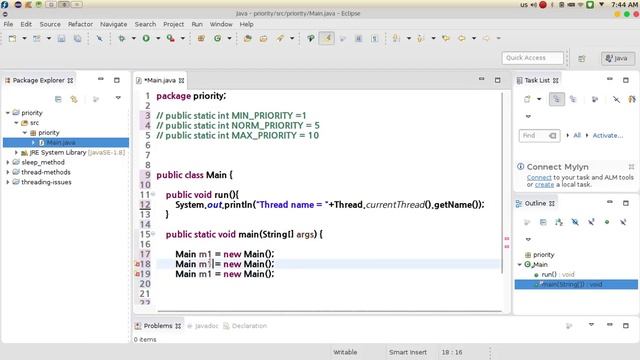Image resolution: width=640 pixels, height=360 pixels.
Task: Open the Debug dropdown arrow
Action: point(133,38)
